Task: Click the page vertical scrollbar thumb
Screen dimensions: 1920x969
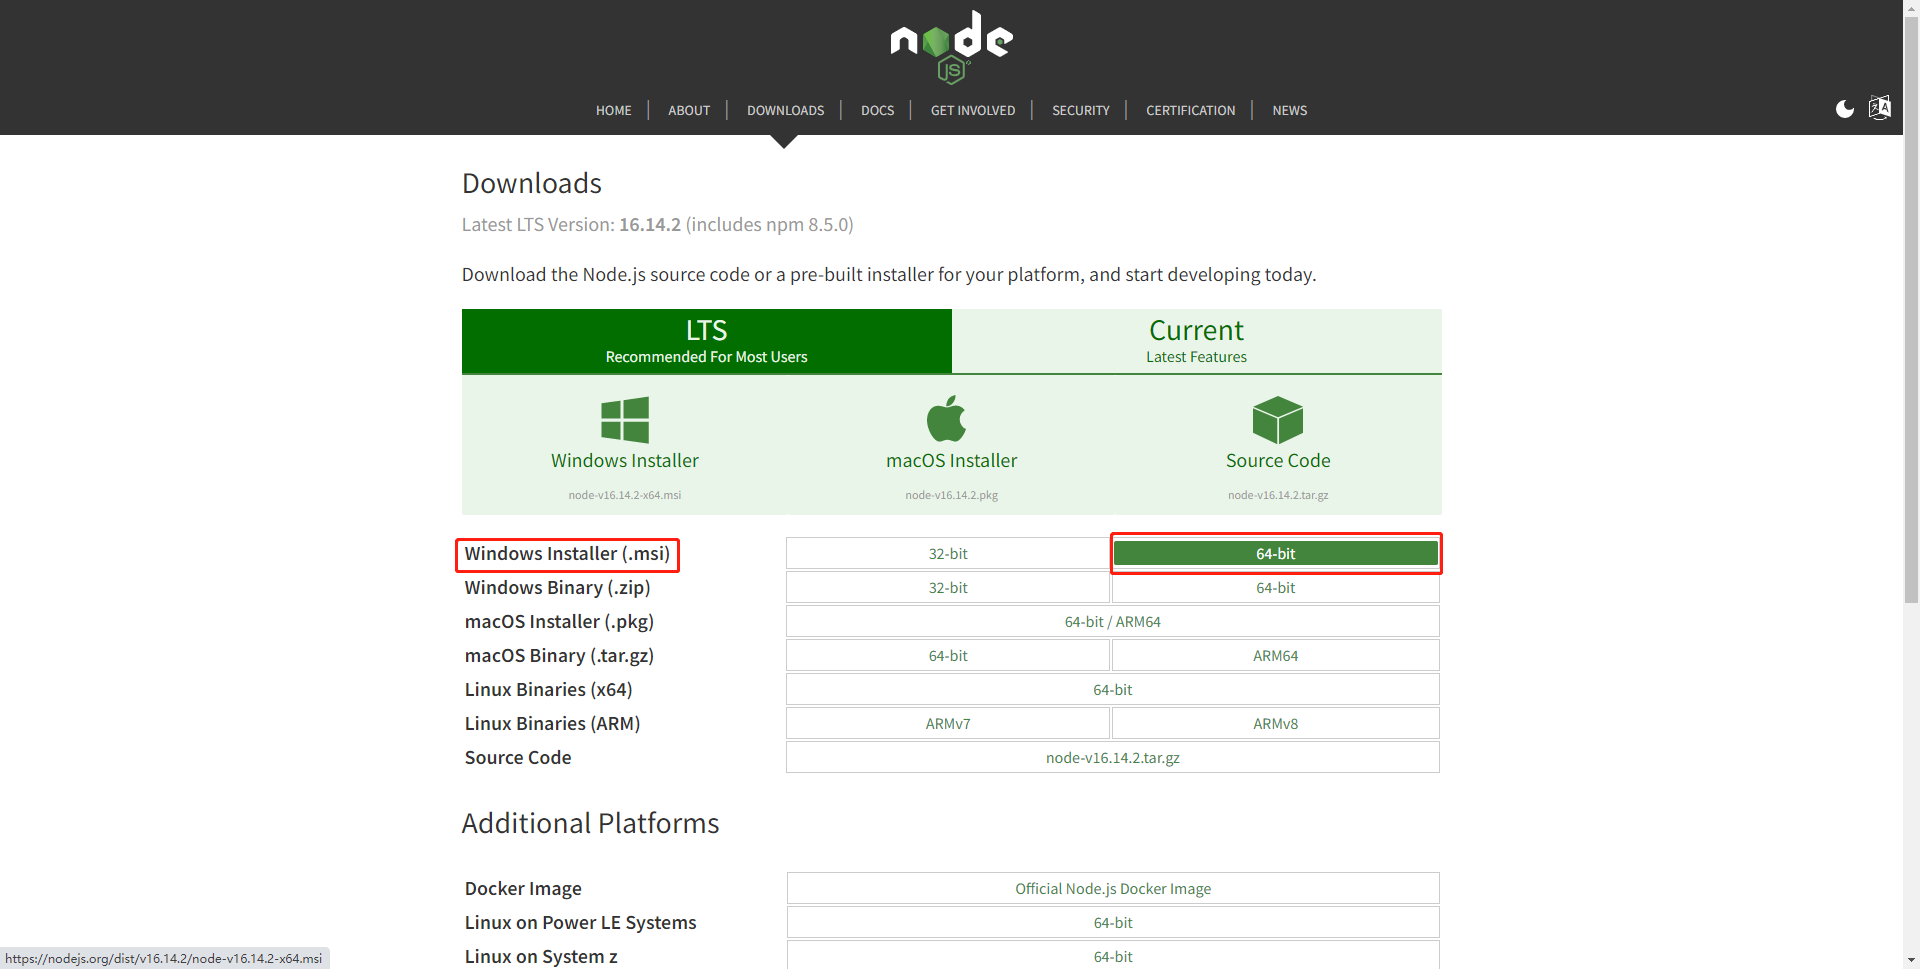Action: (1911, 310)
